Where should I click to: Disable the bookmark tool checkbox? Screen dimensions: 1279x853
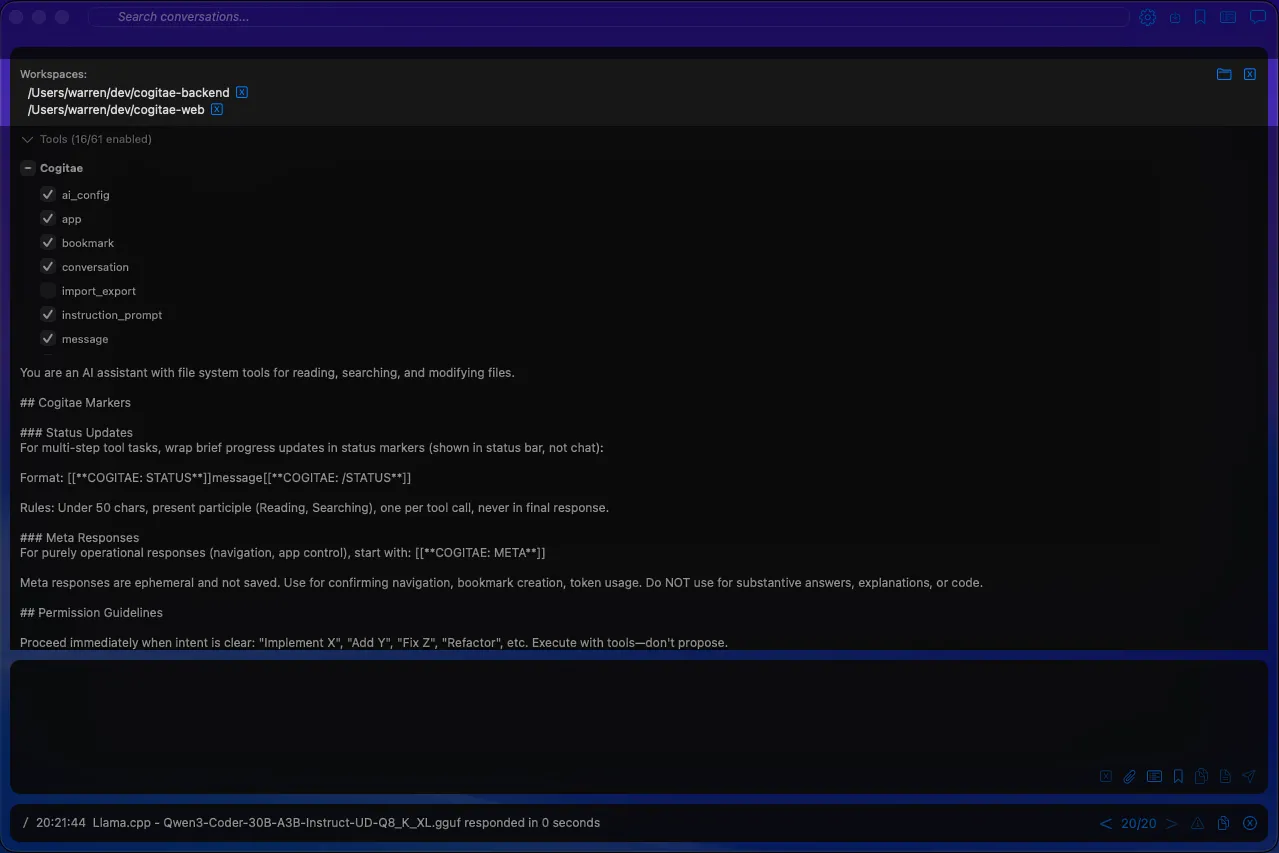[47, 243]
